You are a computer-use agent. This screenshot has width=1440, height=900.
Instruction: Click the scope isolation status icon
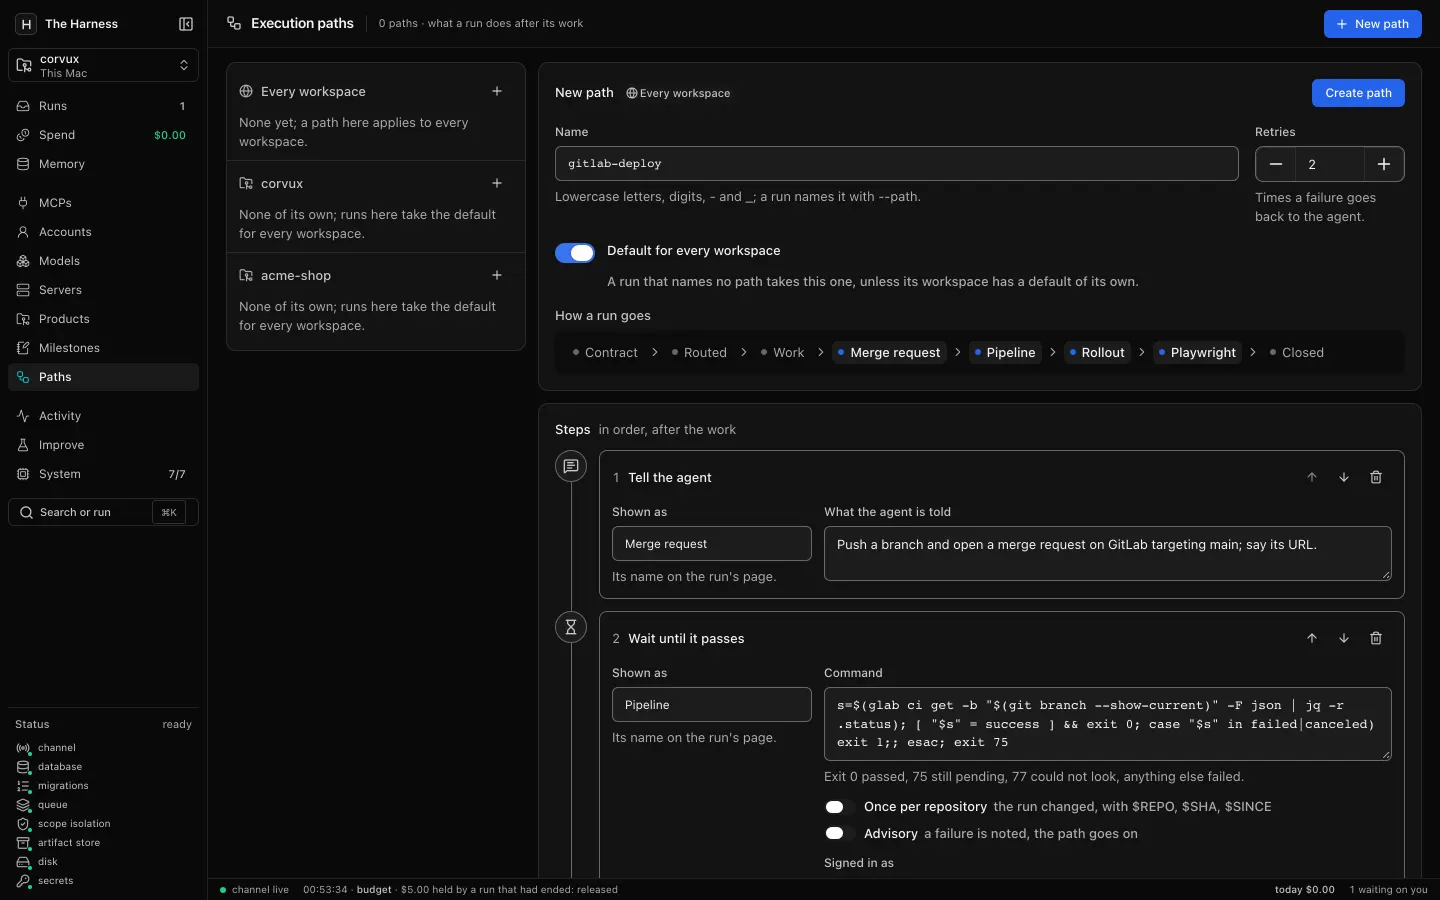pos(23,824)
